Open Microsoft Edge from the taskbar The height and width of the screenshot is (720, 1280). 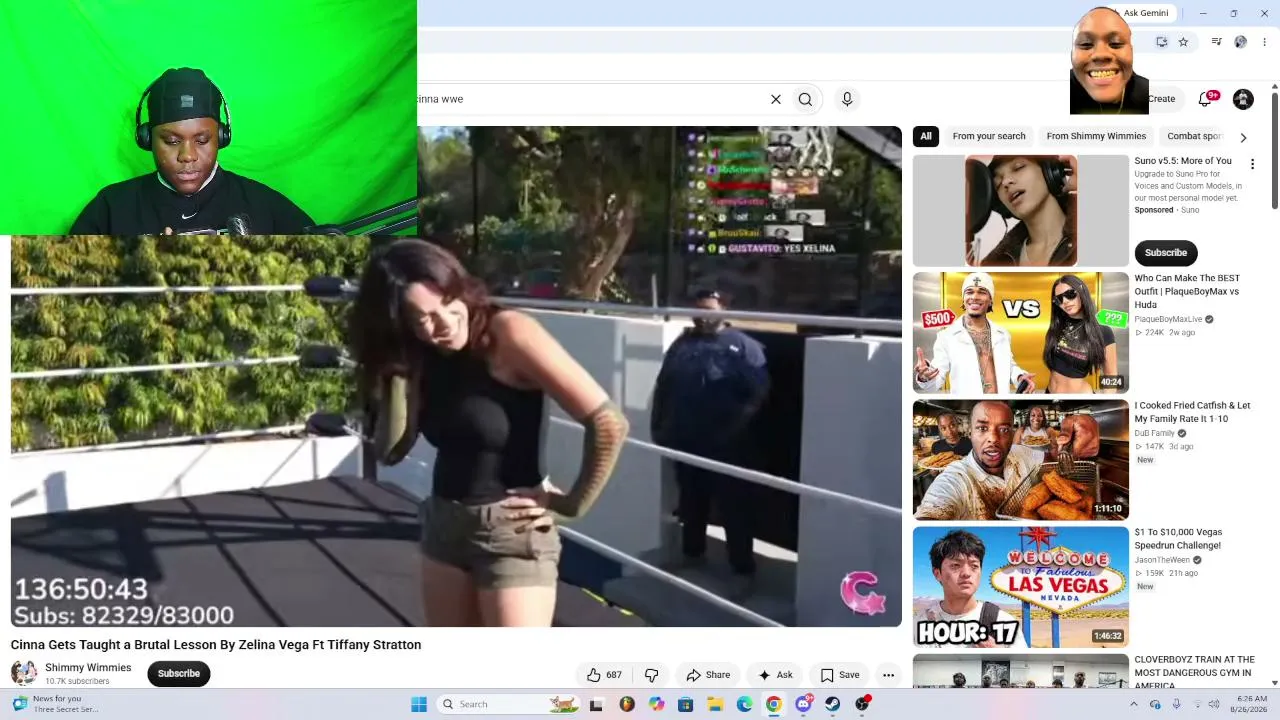pyautogui.click(x=744, y=704)
